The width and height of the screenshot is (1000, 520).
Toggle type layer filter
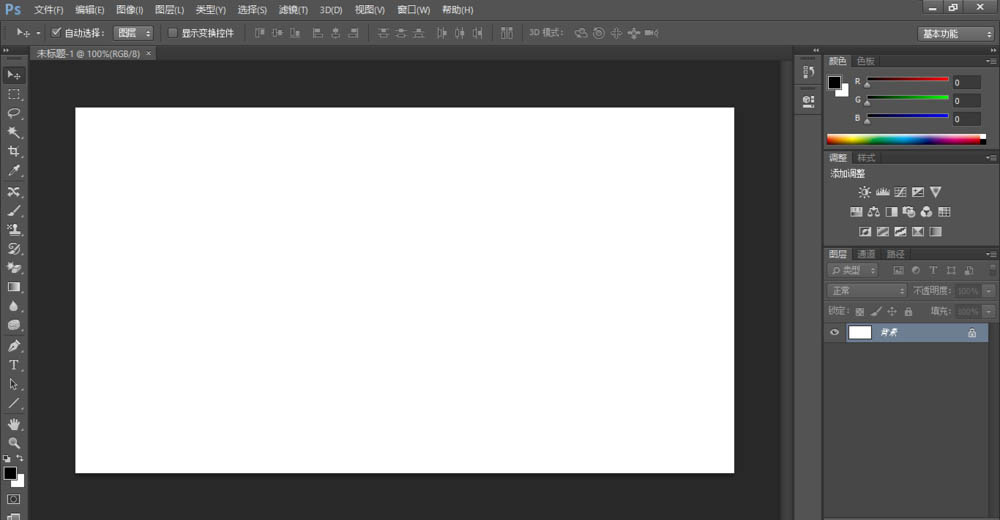[x=933, y=271]
